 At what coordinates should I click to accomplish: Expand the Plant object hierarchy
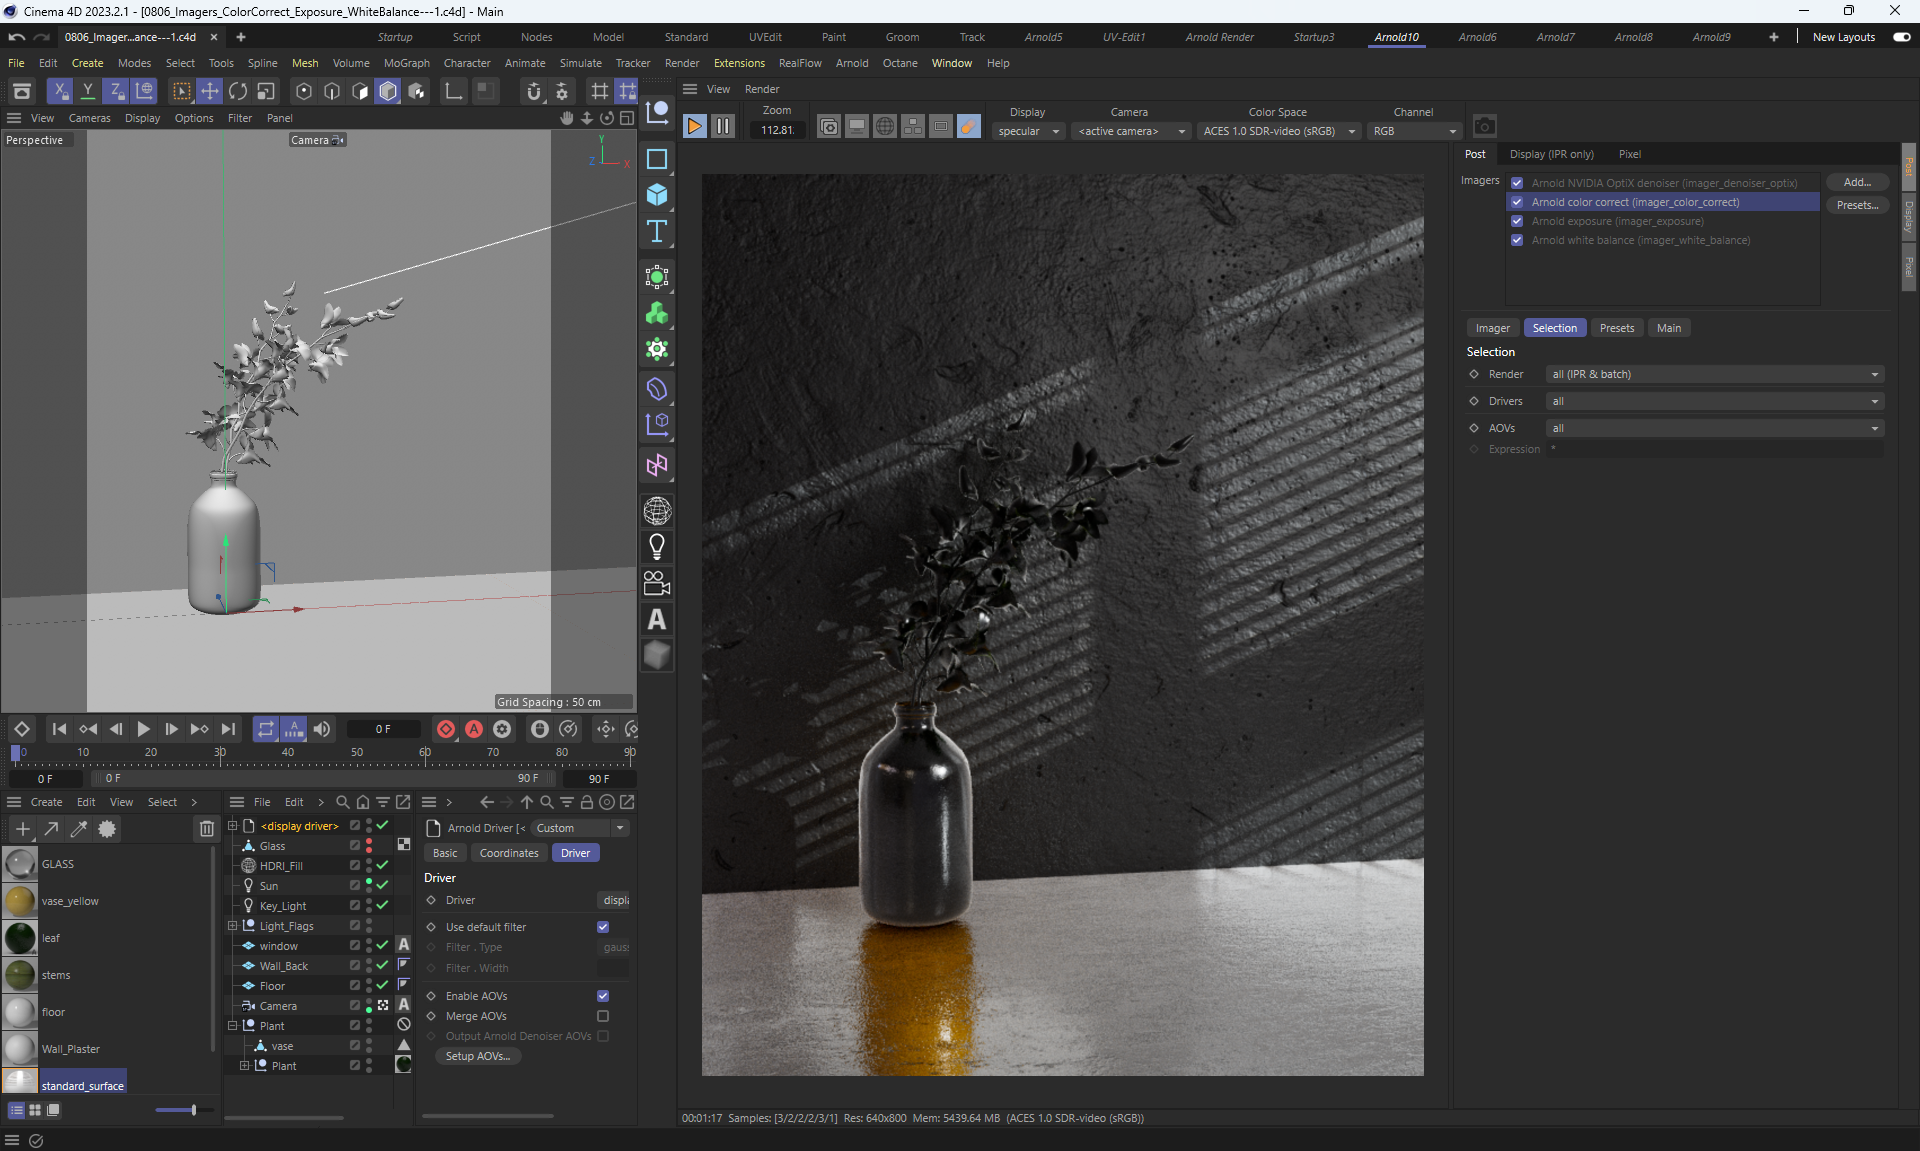tap(244, 1066)
